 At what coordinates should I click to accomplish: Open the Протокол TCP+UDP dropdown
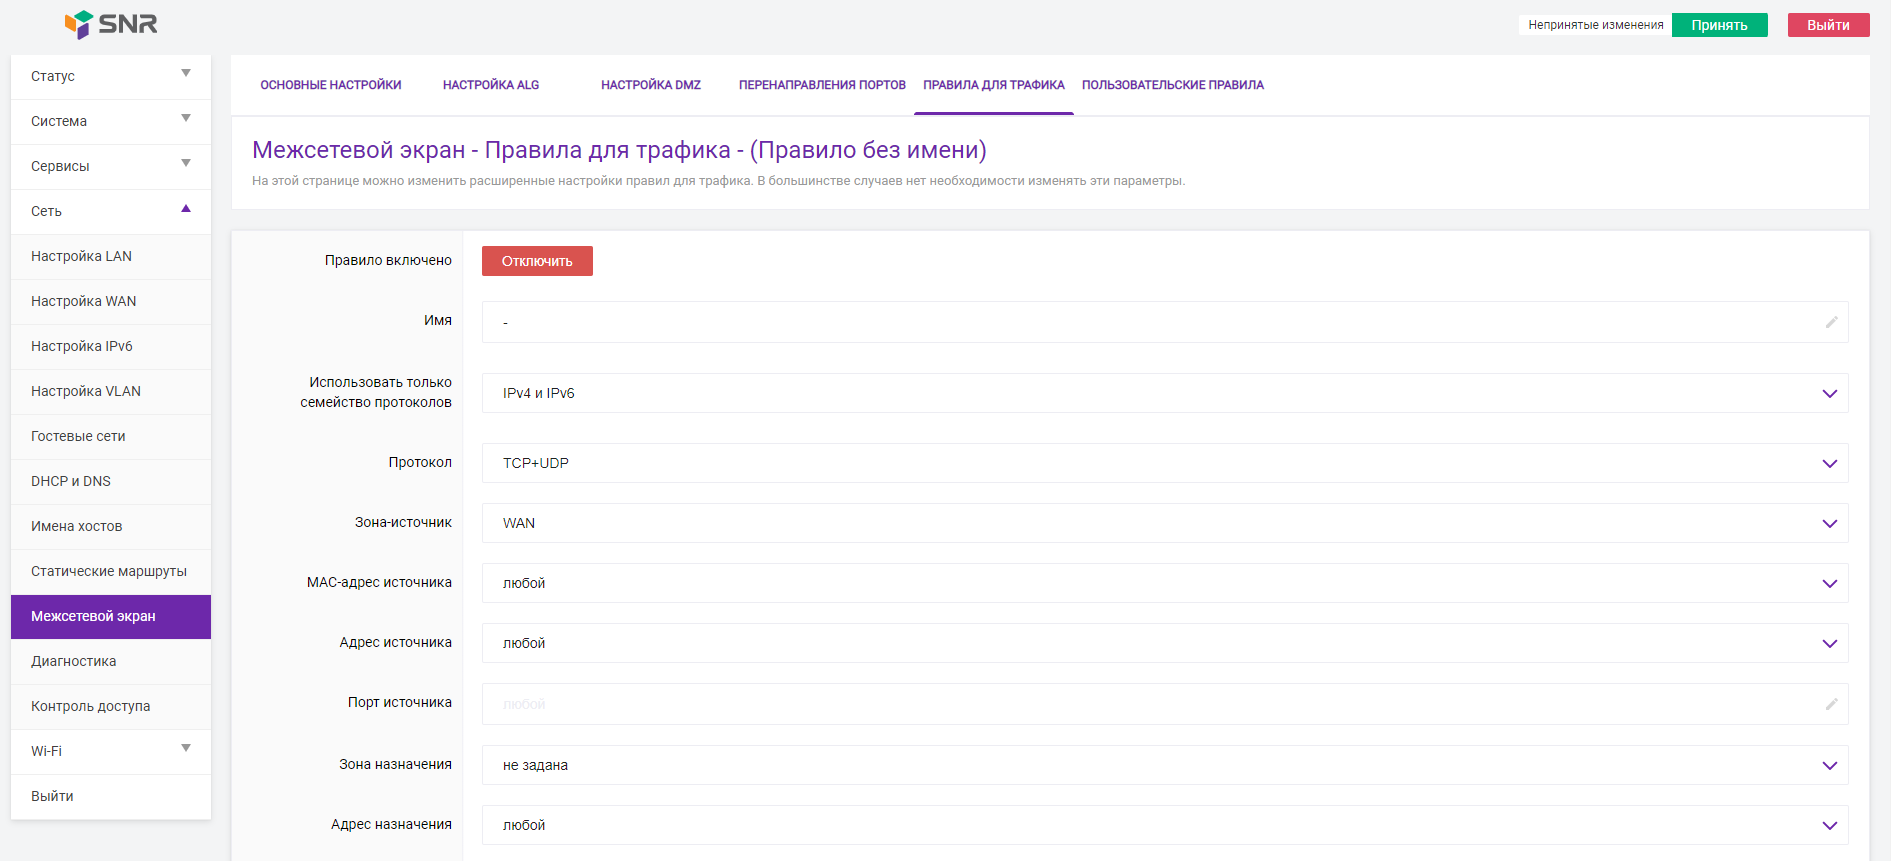pyautogui.click(x=1164, y=463)
